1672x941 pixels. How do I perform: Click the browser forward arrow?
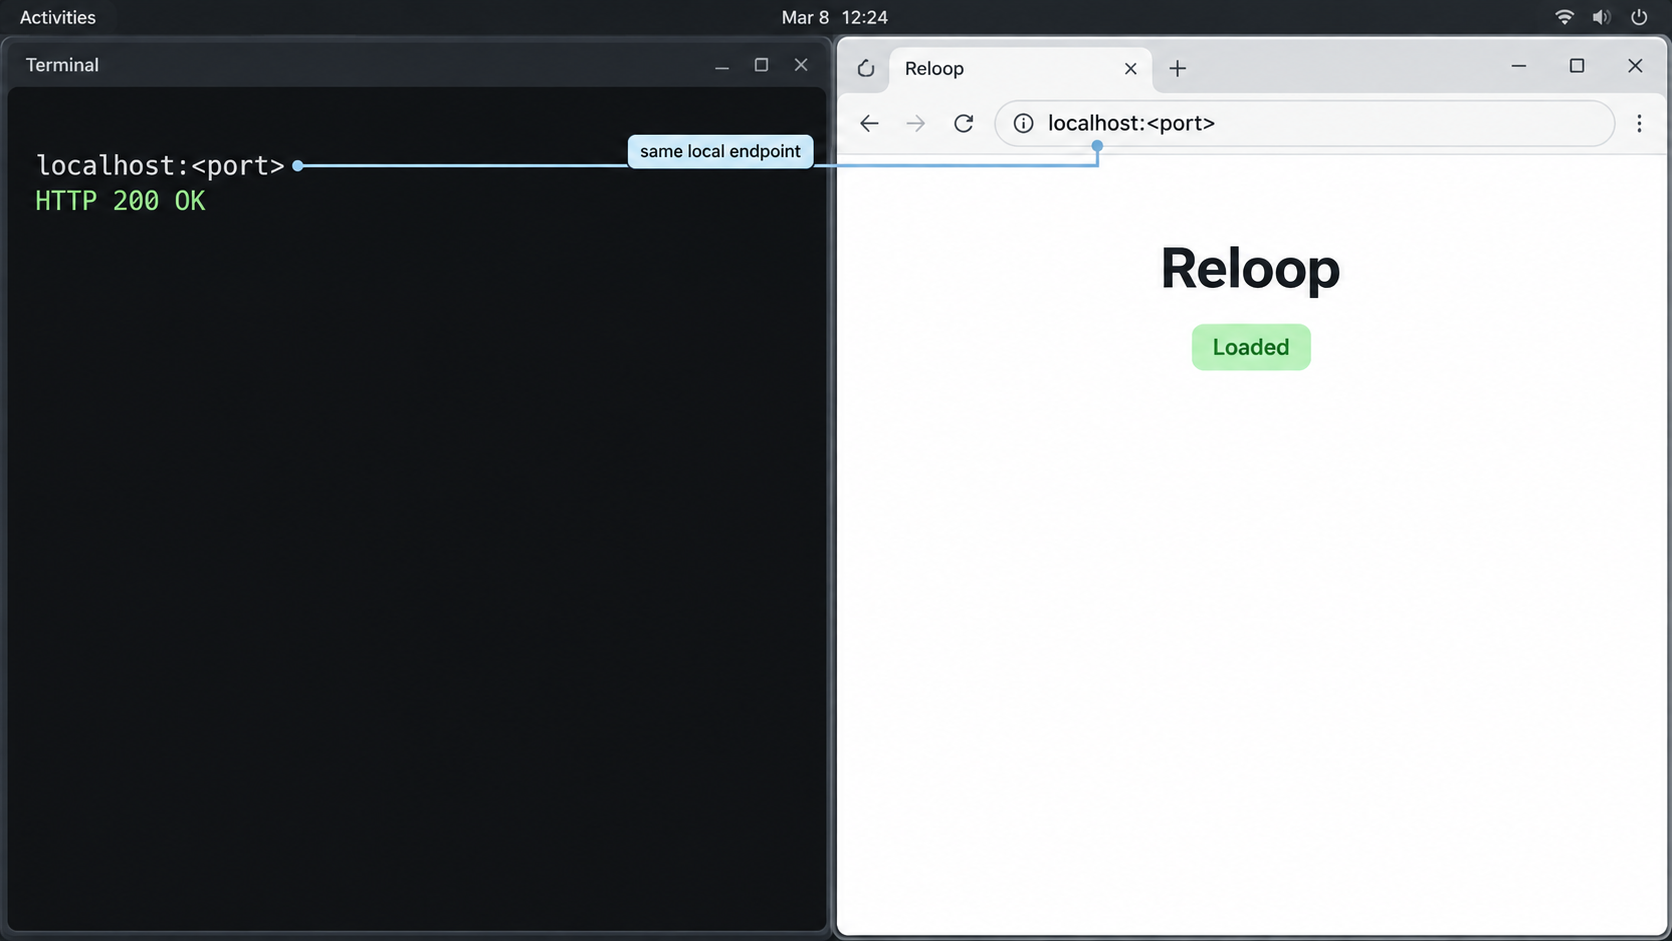(x=915, y=123)
